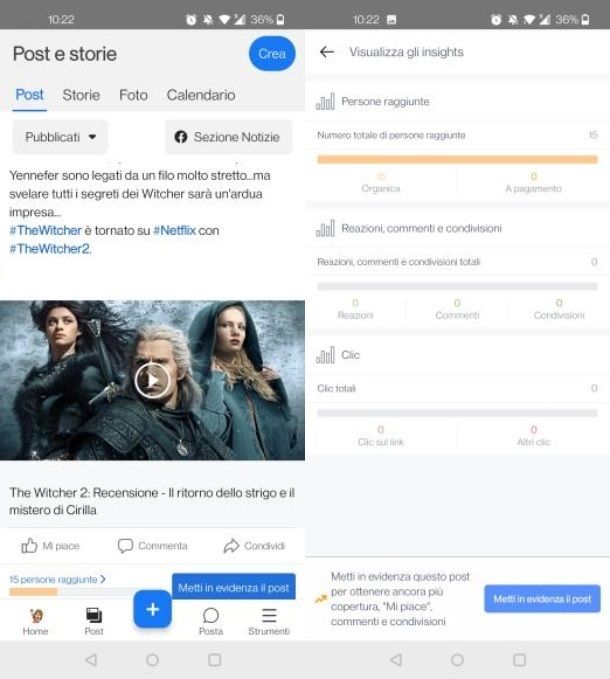
Task: Expand 15 persone raggiunte details
Action: point(57,579)
